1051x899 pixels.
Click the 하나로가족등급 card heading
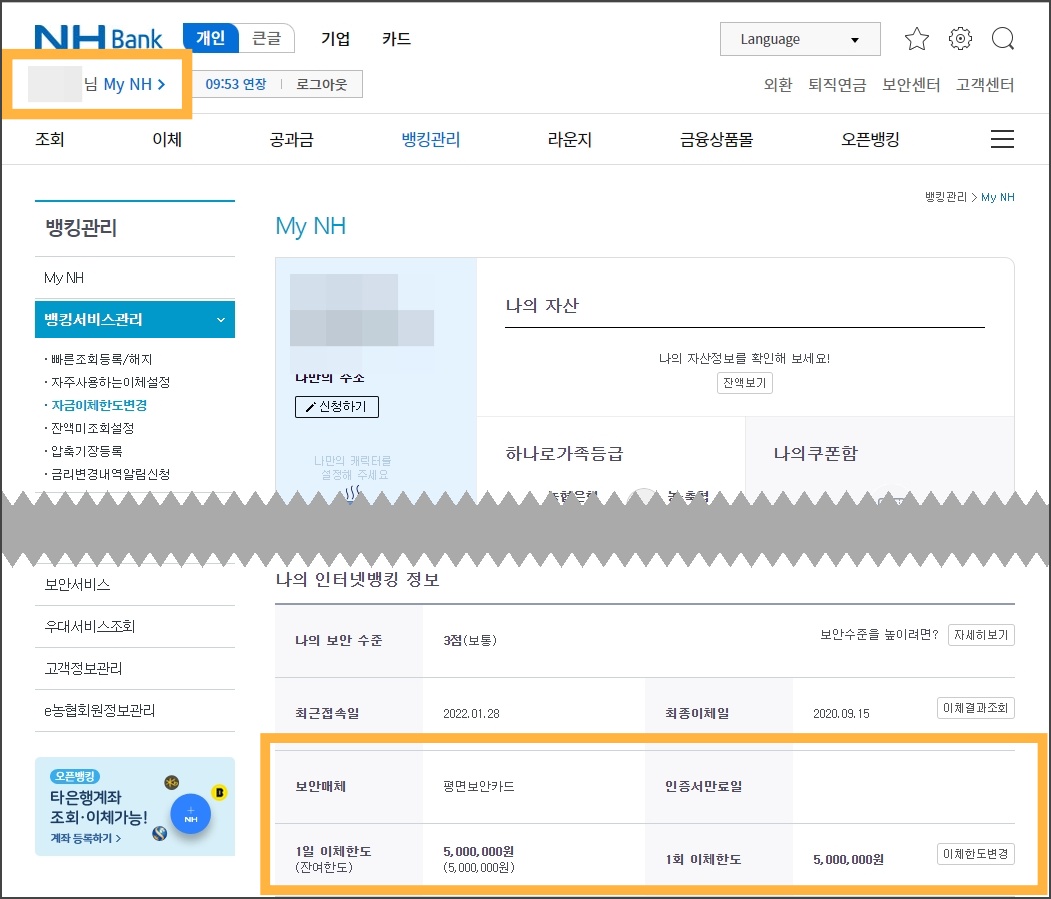point(564,453)
